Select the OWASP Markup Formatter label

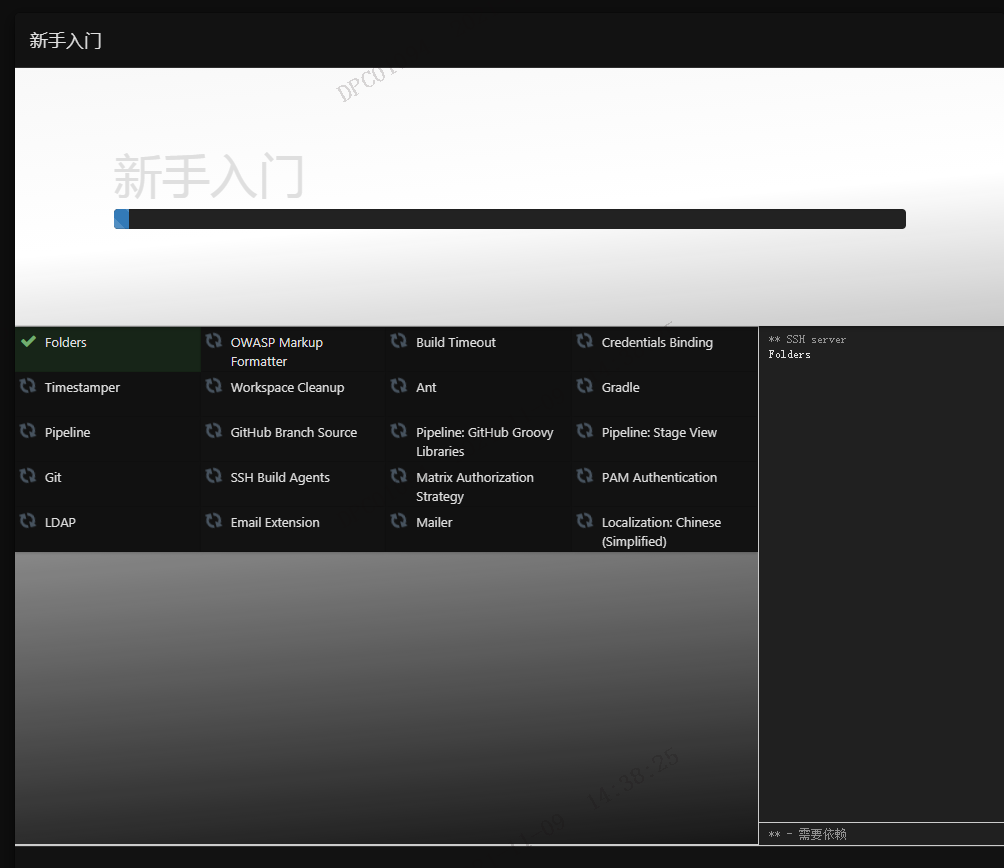(277, 352)
